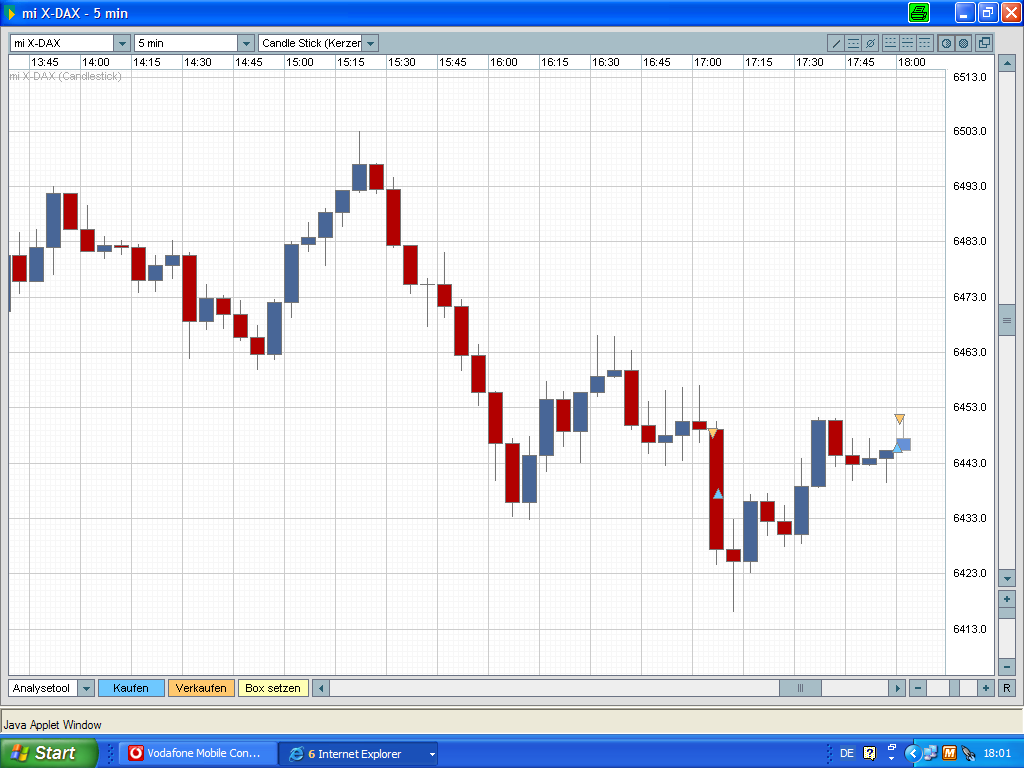This screenshot has width=1024, height=768.
Task: Choose grid style with solid top line
Action: coord(924,44)
